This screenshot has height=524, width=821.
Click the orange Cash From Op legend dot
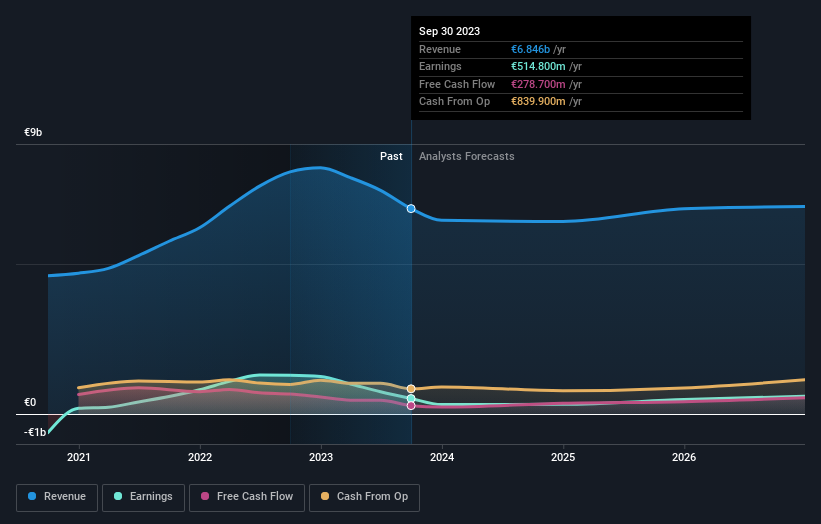[325, 496]
